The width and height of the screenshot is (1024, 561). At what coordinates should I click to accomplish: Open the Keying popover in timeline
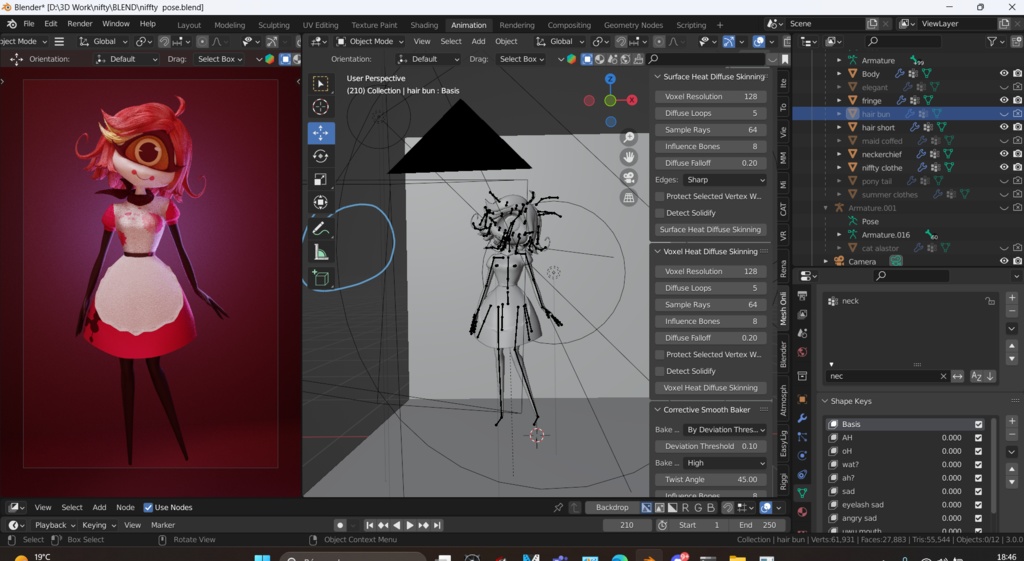[98, 525]
